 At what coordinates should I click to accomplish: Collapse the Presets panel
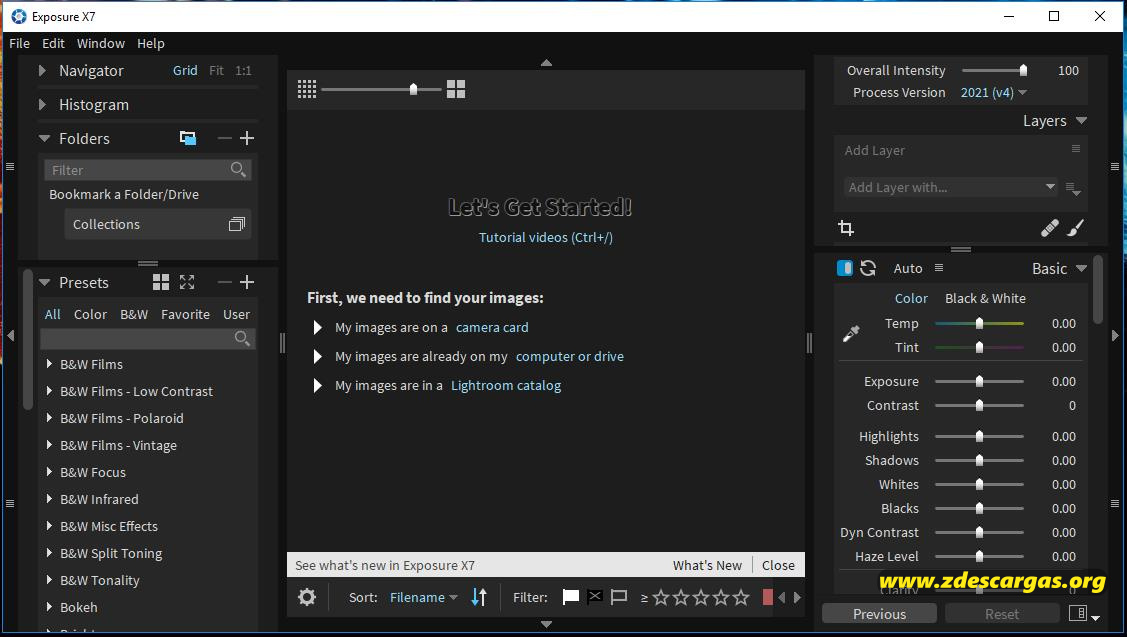pos(44,283)
